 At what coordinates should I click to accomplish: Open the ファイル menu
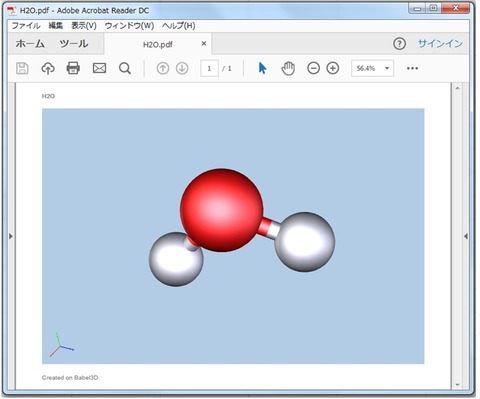pyautogui.click(x=26, y=26)
